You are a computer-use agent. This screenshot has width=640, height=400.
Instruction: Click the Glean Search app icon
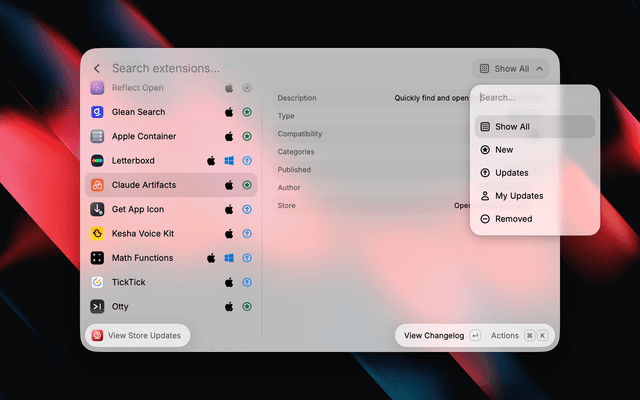click(x=97, y=112)
